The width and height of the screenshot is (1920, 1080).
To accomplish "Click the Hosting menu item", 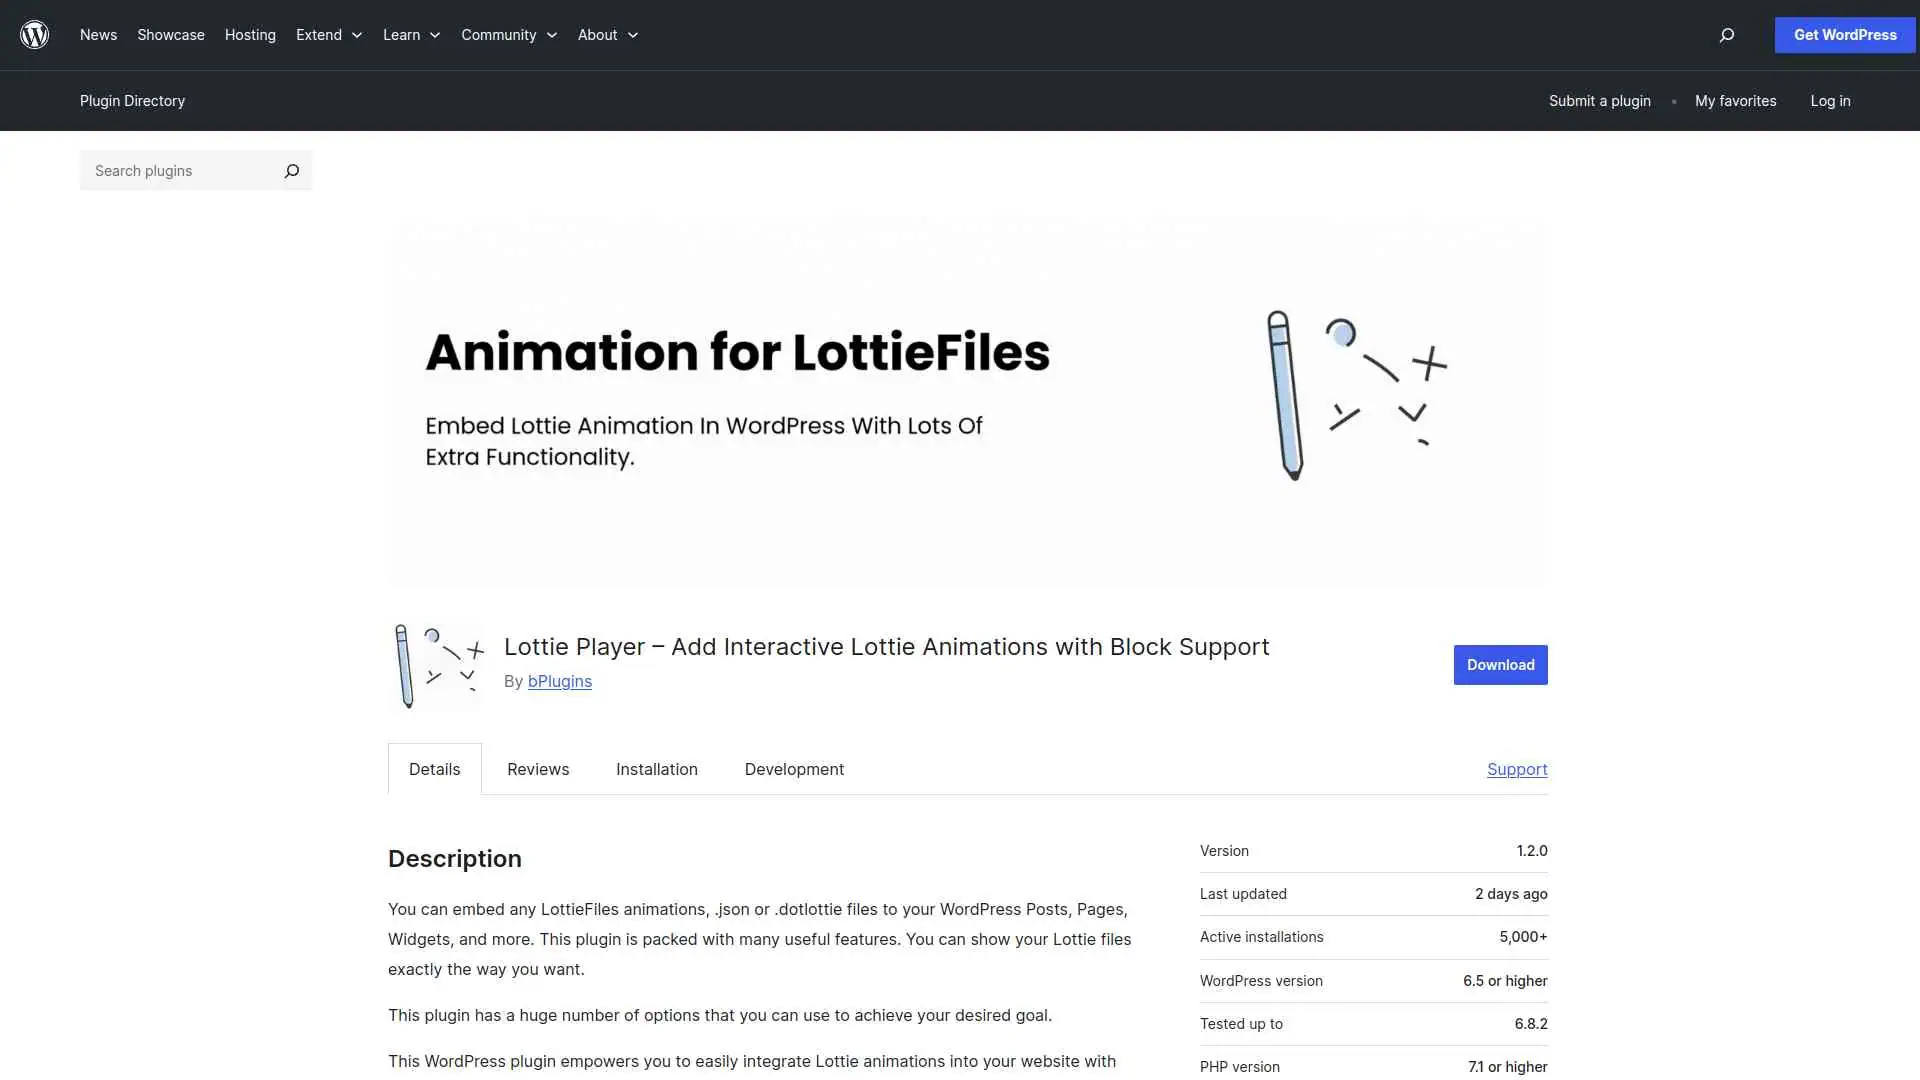I will [x=249, y=35].
